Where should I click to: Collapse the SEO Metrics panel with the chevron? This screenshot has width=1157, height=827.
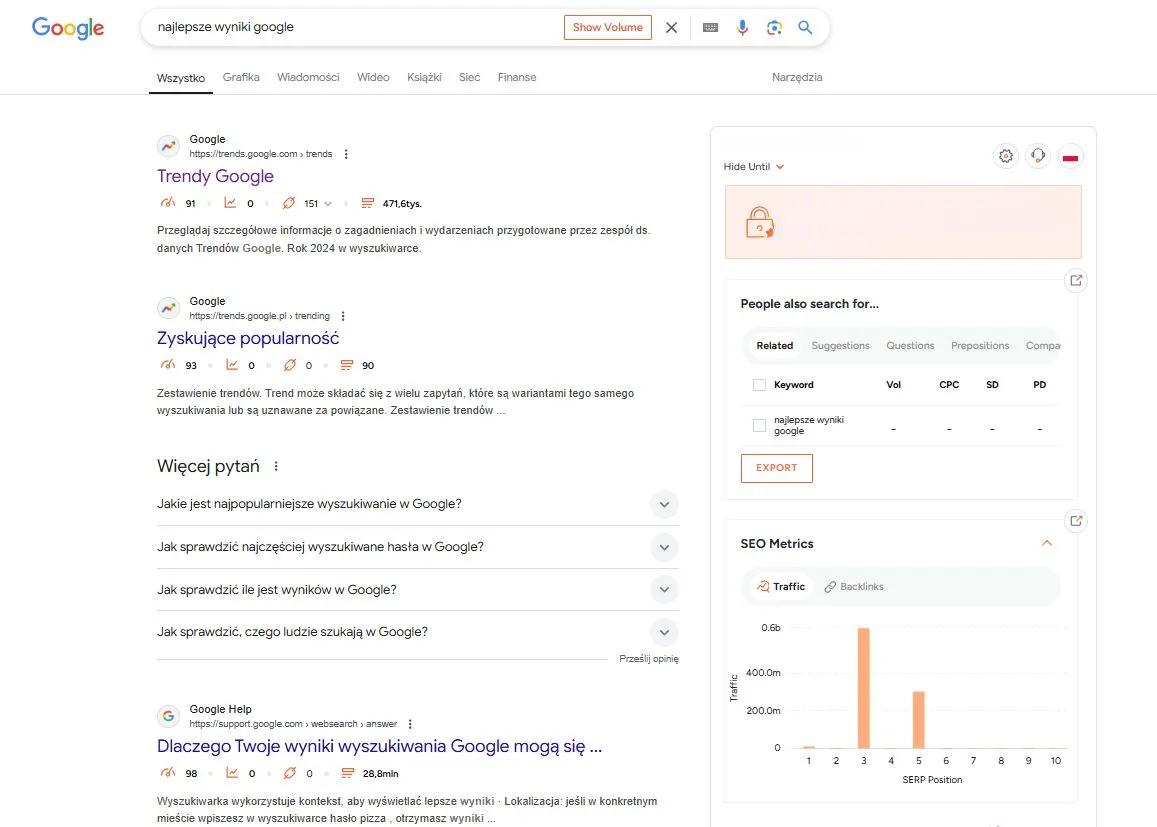pos(1046,543)
